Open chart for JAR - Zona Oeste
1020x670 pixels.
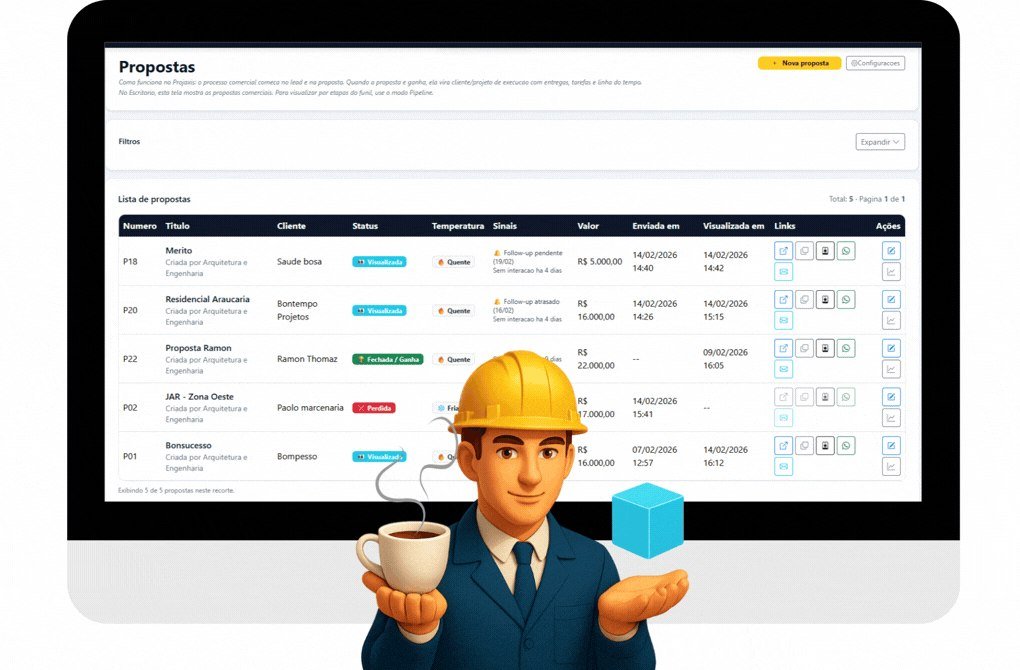click(x=891, y=418)
